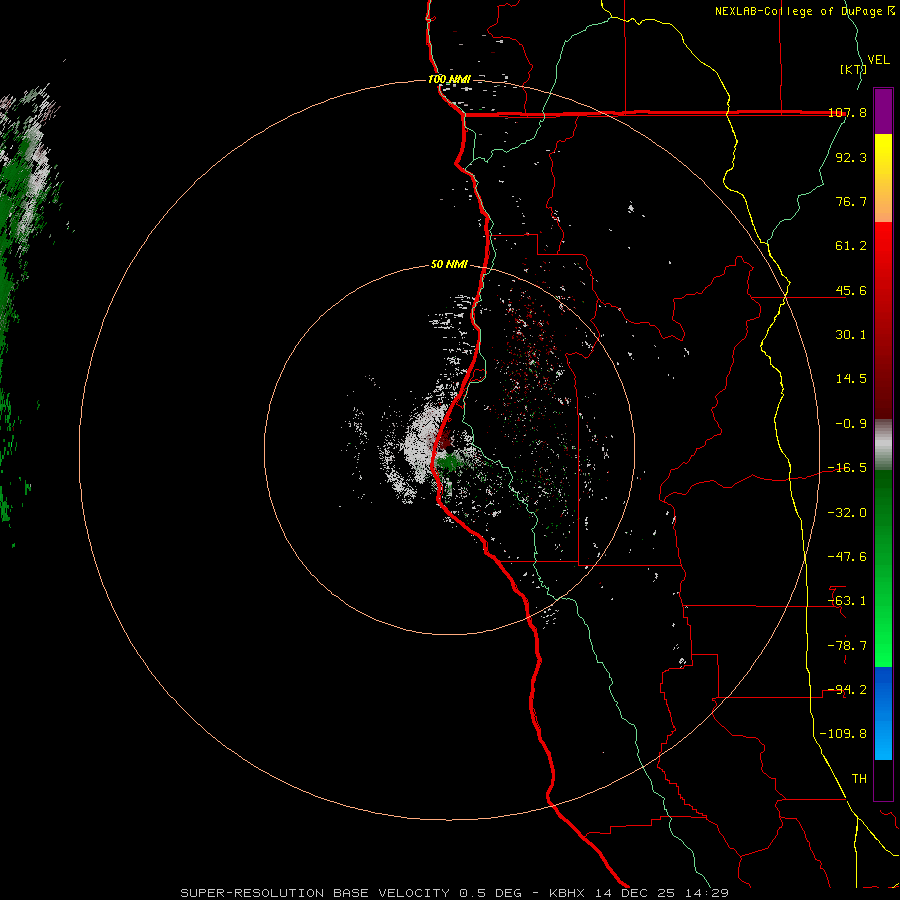Select the red segment of velocity scale
Screen dimensions: 900x900
[883, 320]
